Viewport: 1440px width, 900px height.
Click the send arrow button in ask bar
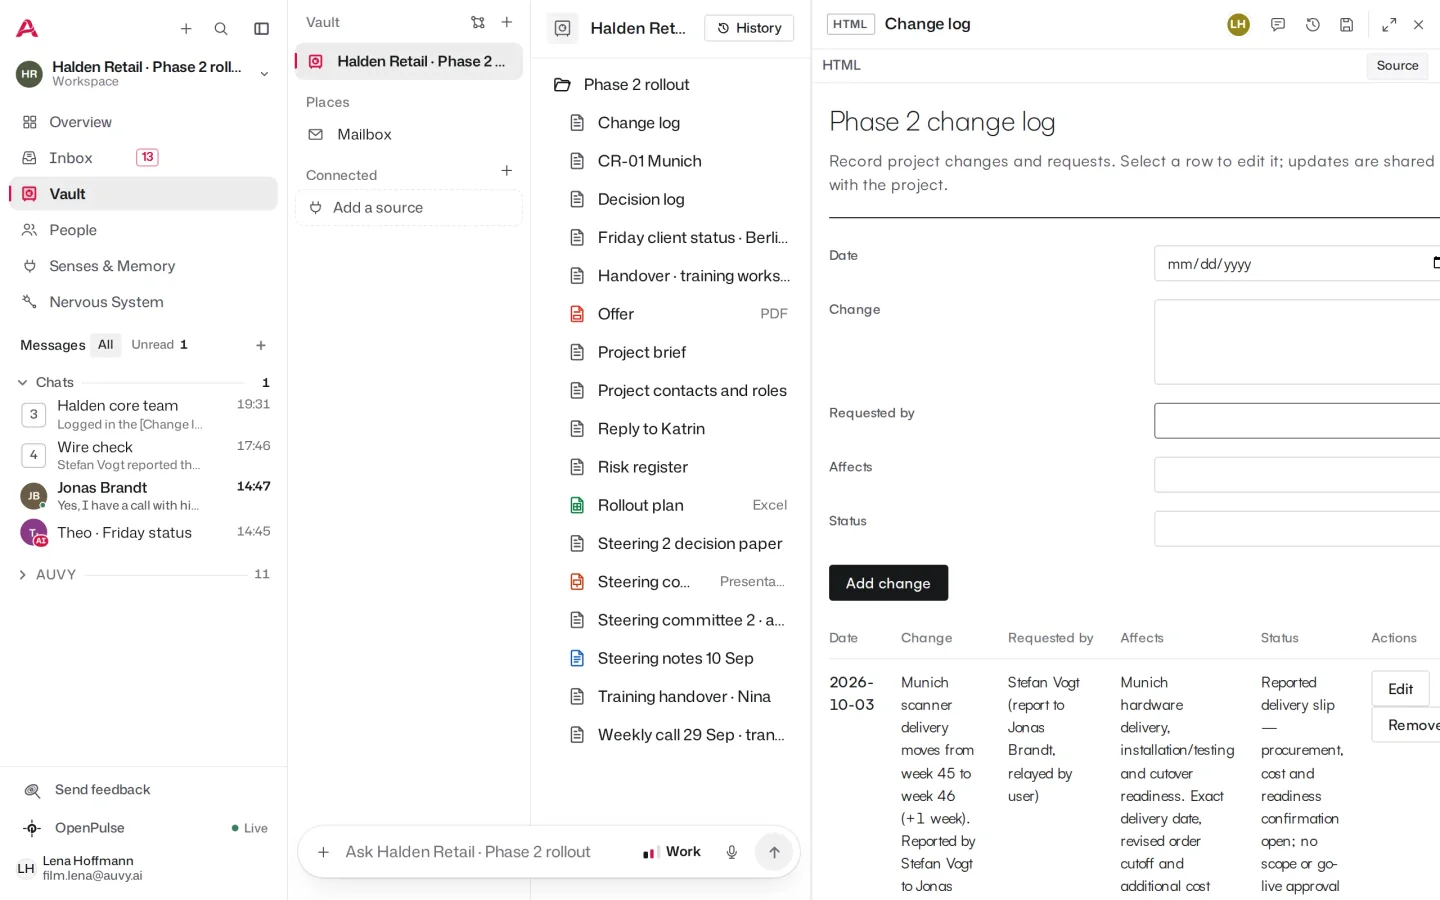(x=774, y=852)
